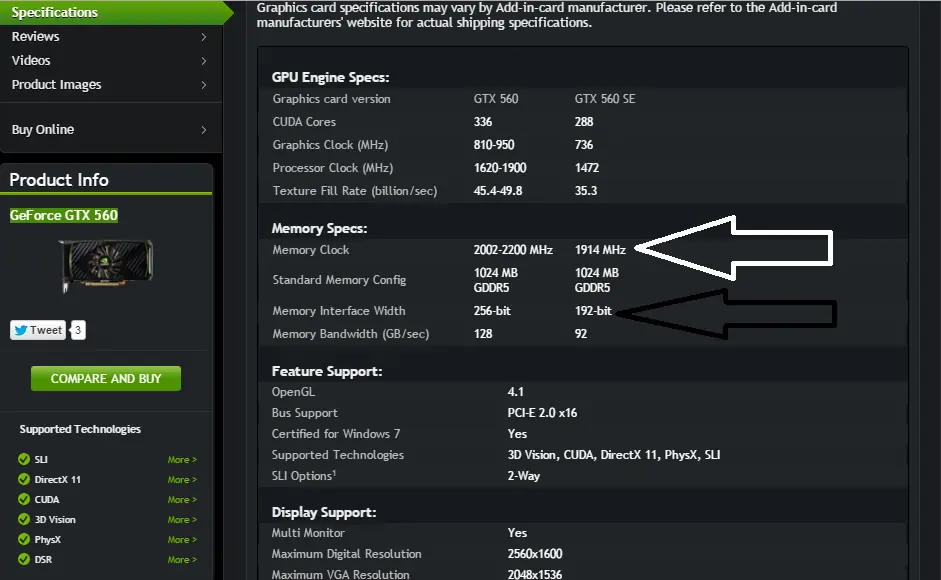
Task: Click the supported technologies list value text
Action: (x=613, y=455)
